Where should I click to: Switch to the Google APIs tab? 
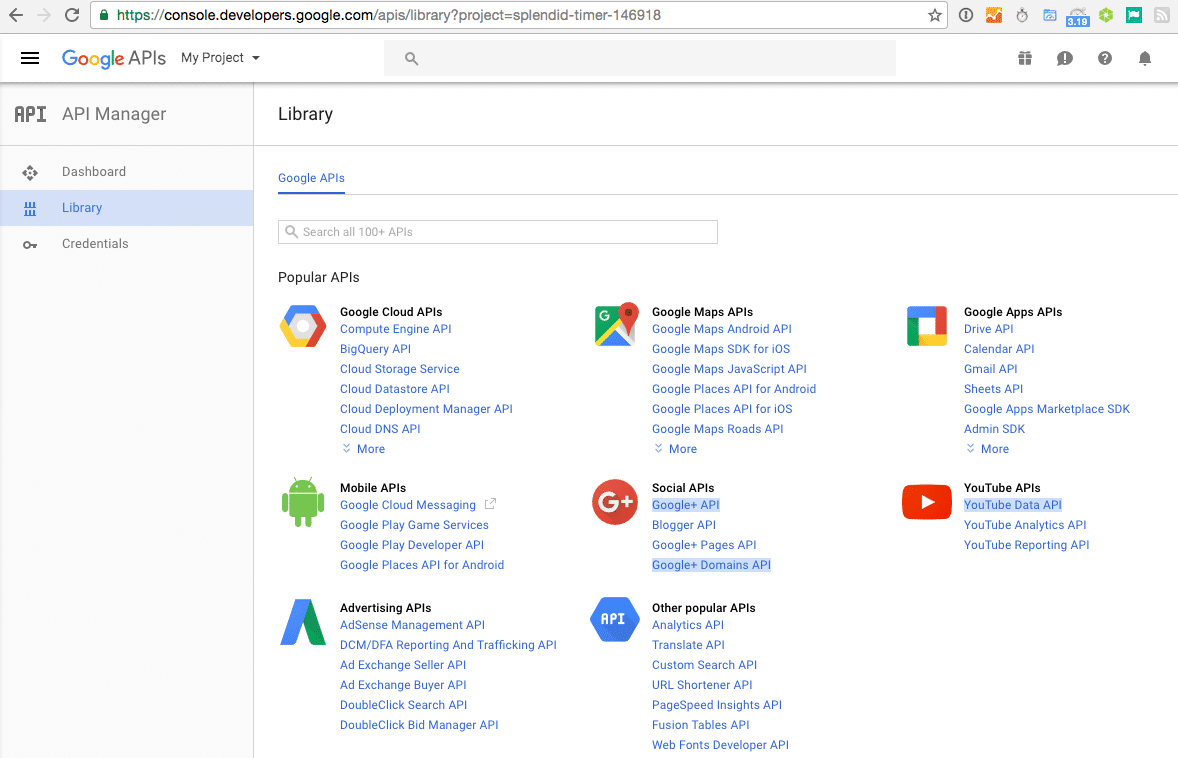click(x=311, y=178)
